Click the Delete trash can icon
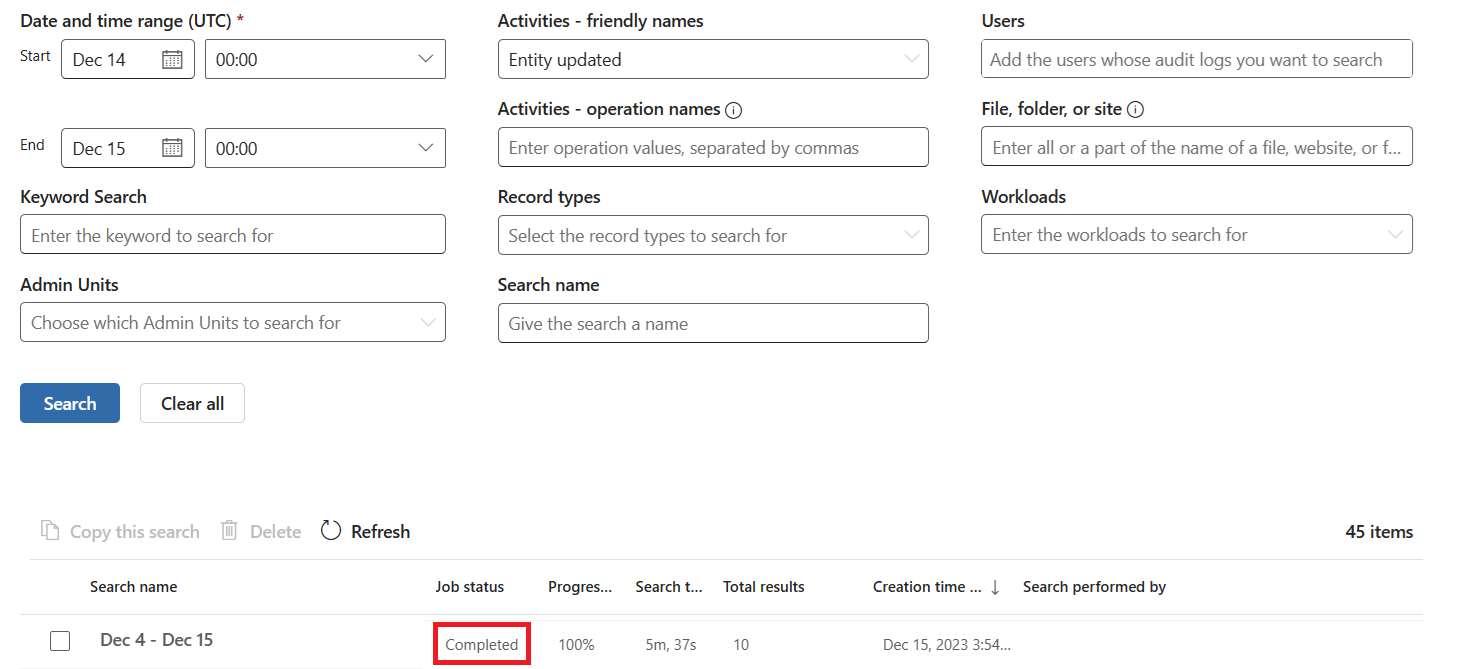The width and height of the screenshot is (1459, 669). pos(229,531)
